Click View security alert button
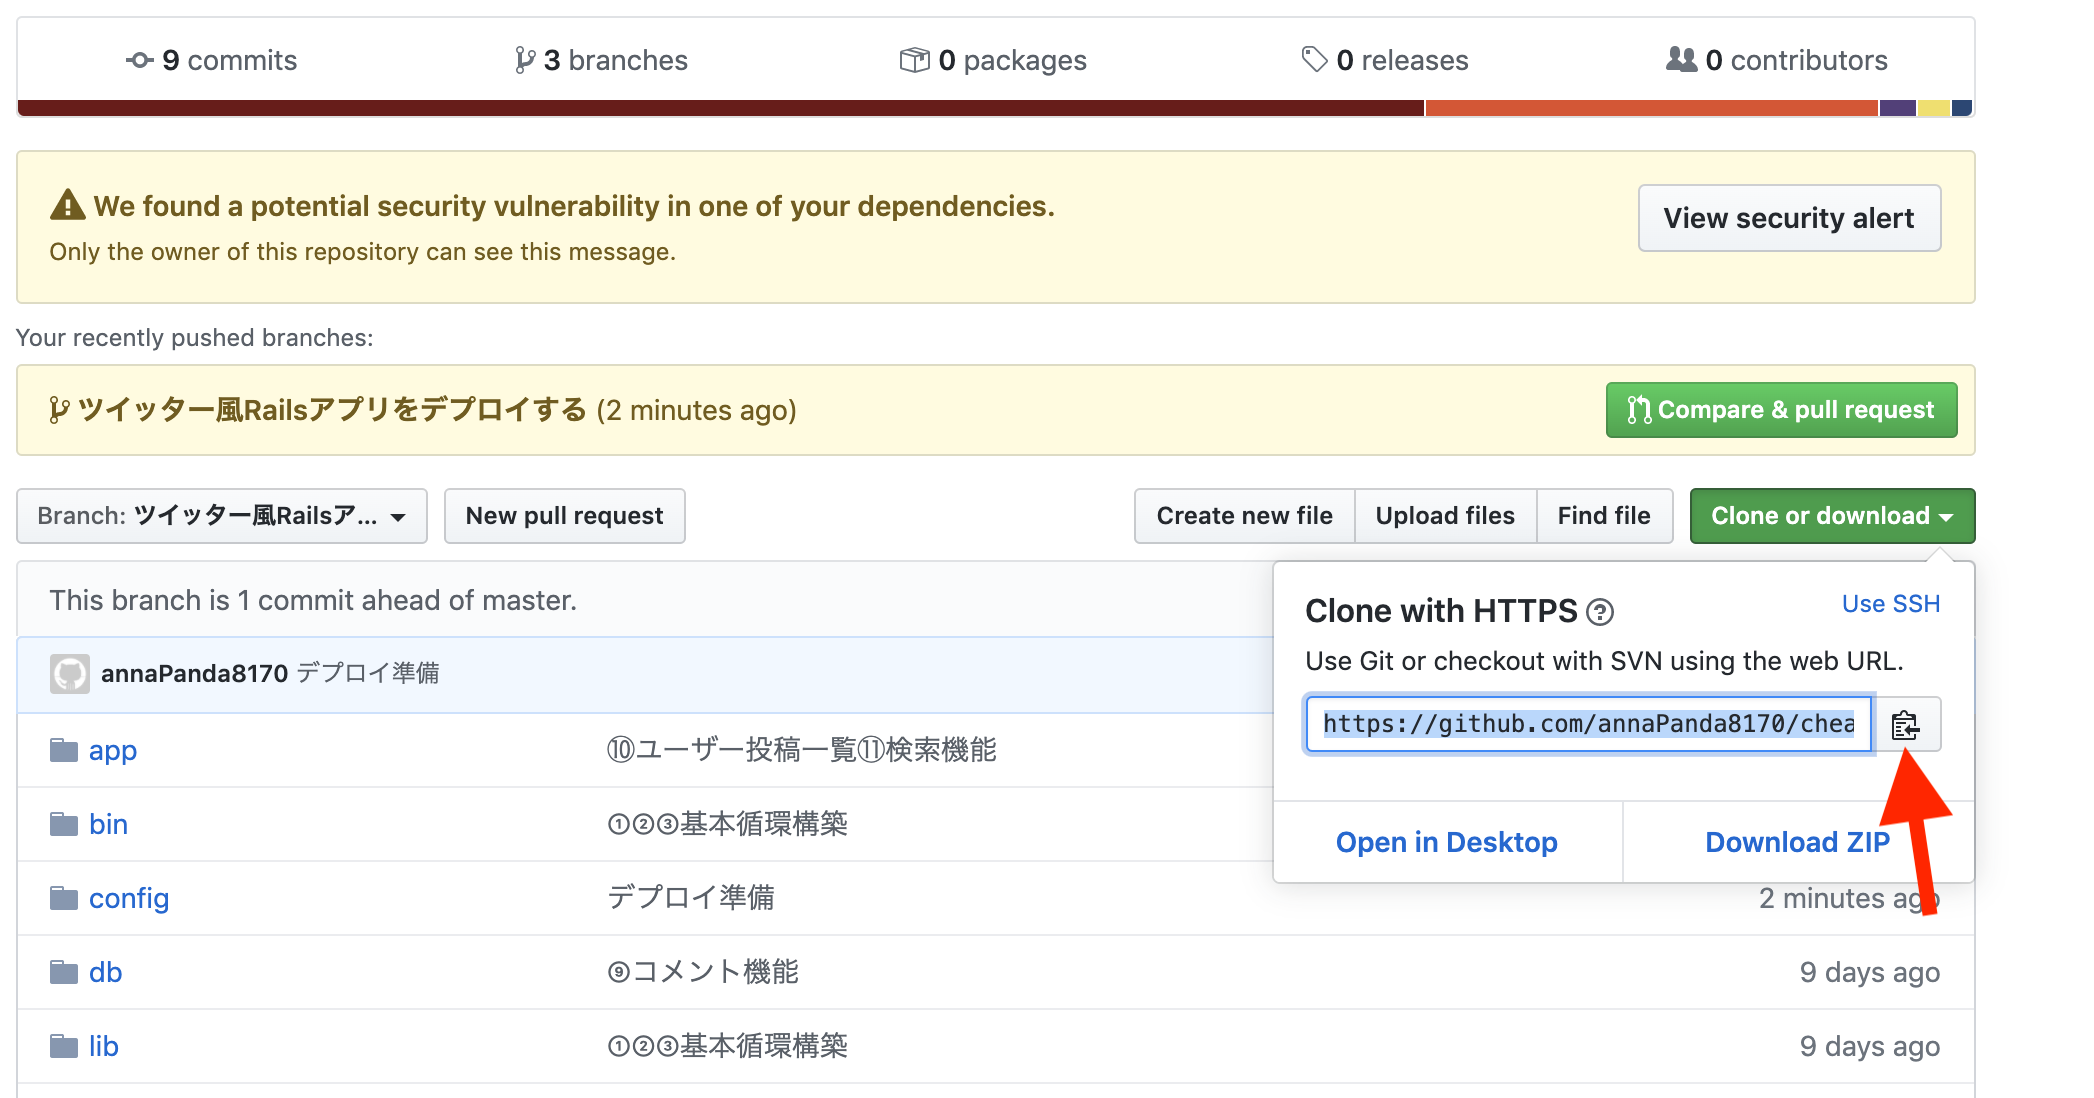2094x1098 pixels. point(1789,218)
